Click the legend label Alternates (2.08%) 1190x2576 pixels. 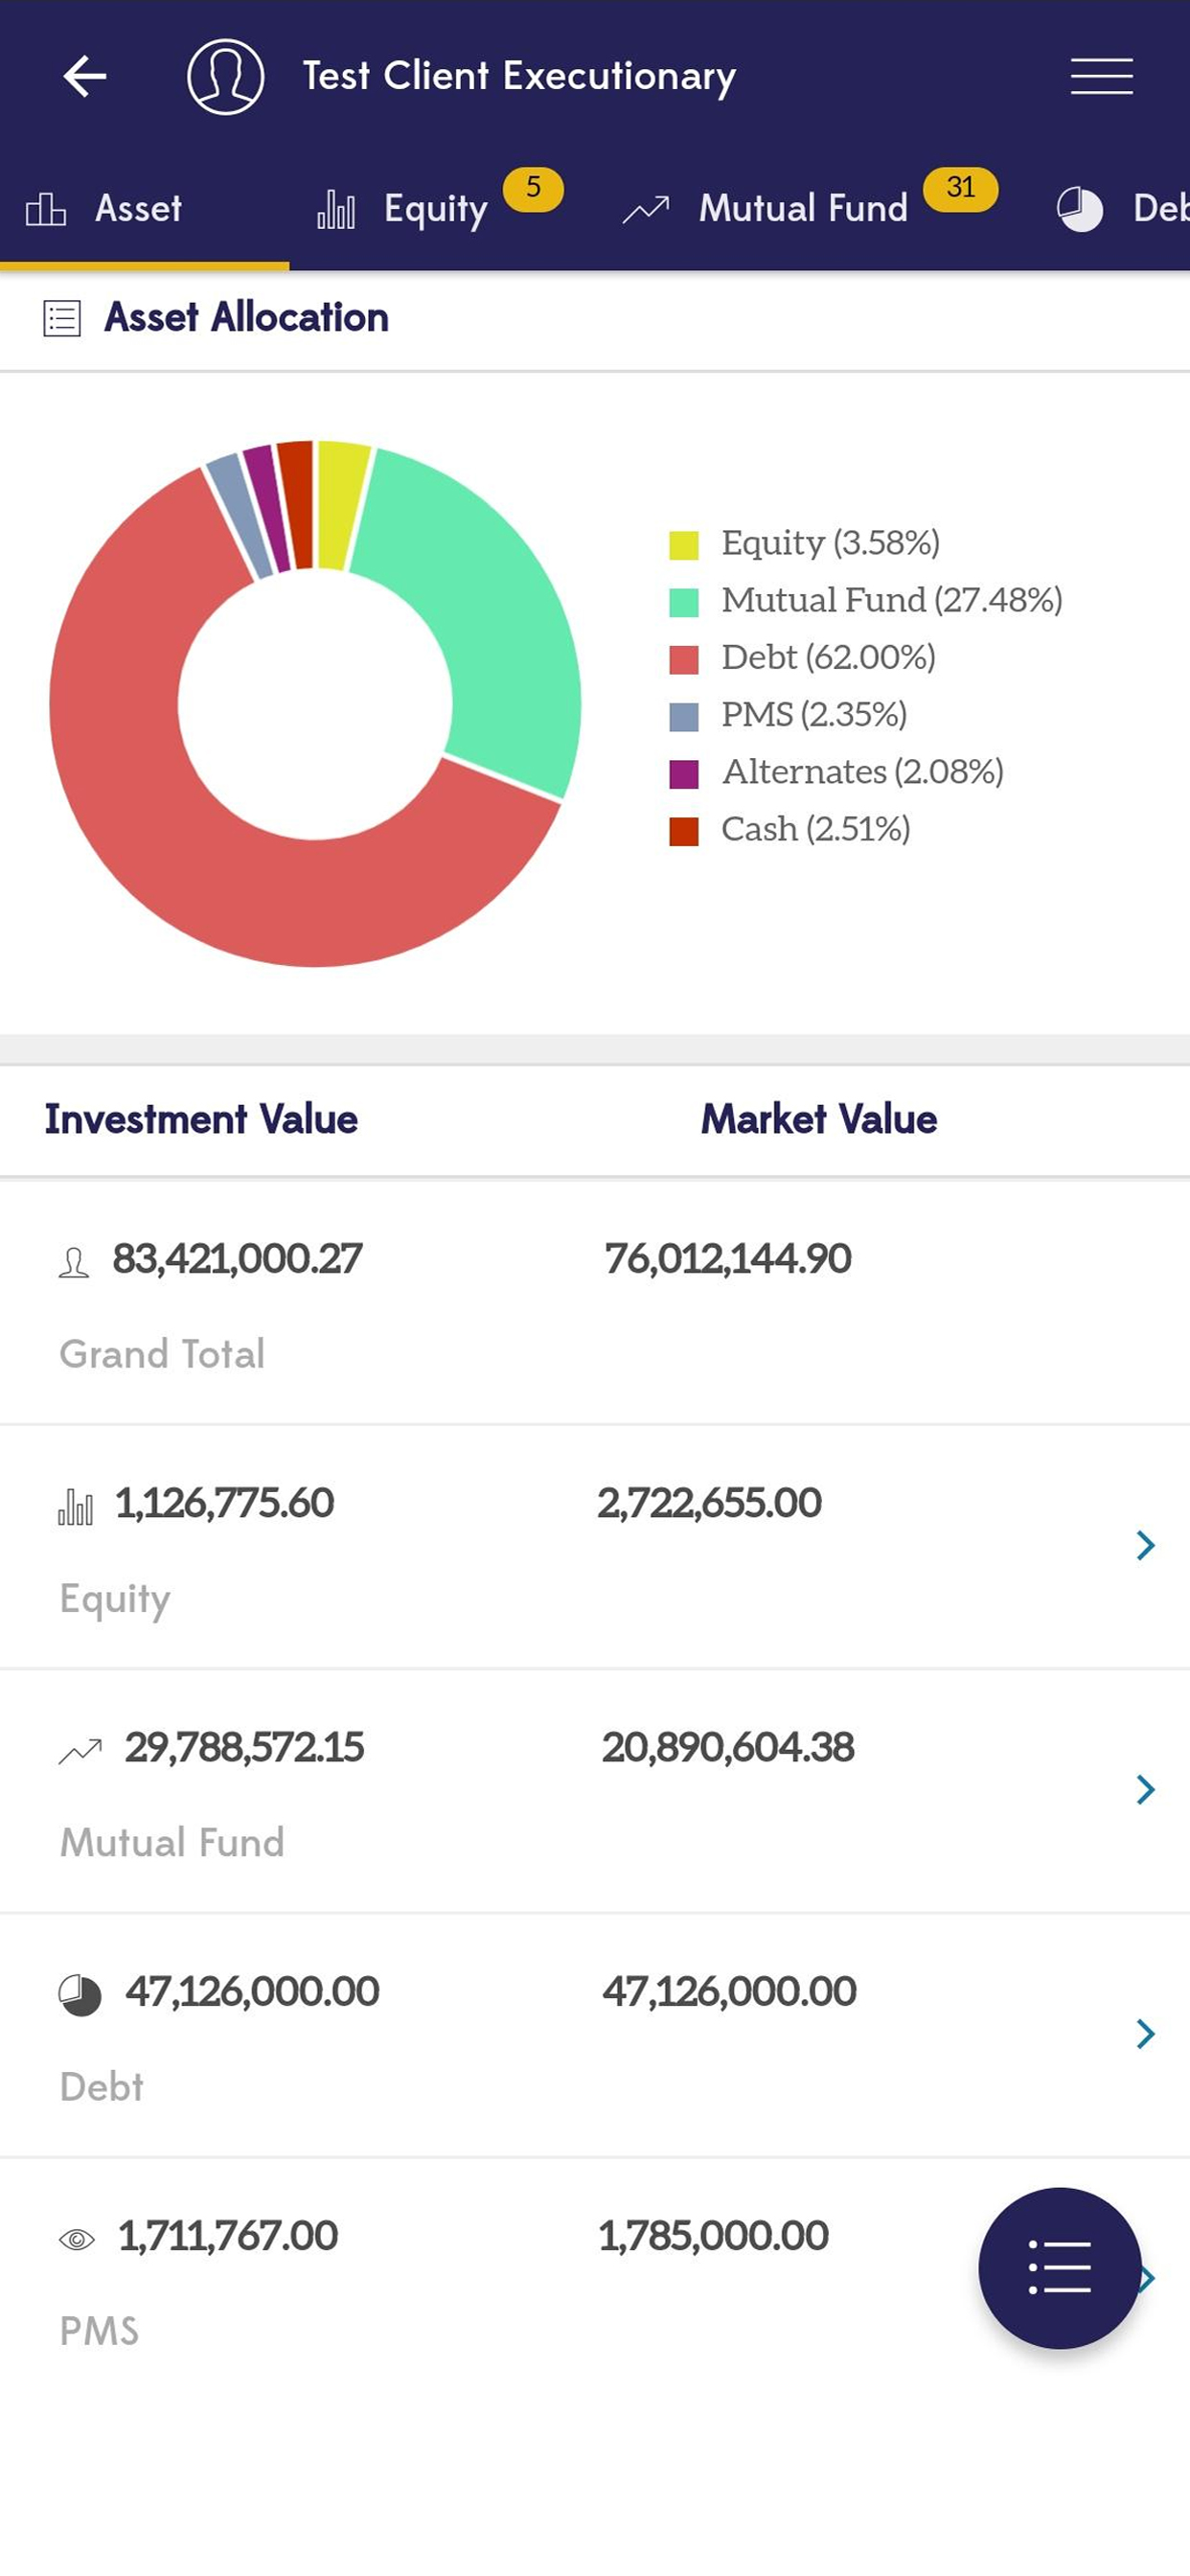(862, 771)
